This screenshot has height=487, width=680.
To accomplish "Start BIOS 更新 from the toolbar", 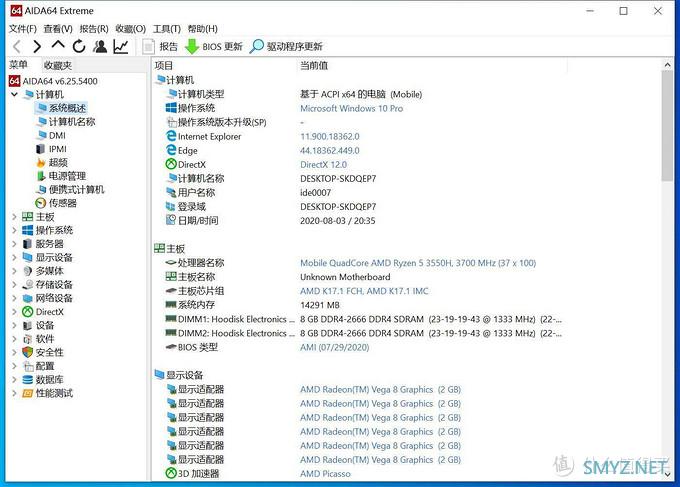I will [214, 46].
